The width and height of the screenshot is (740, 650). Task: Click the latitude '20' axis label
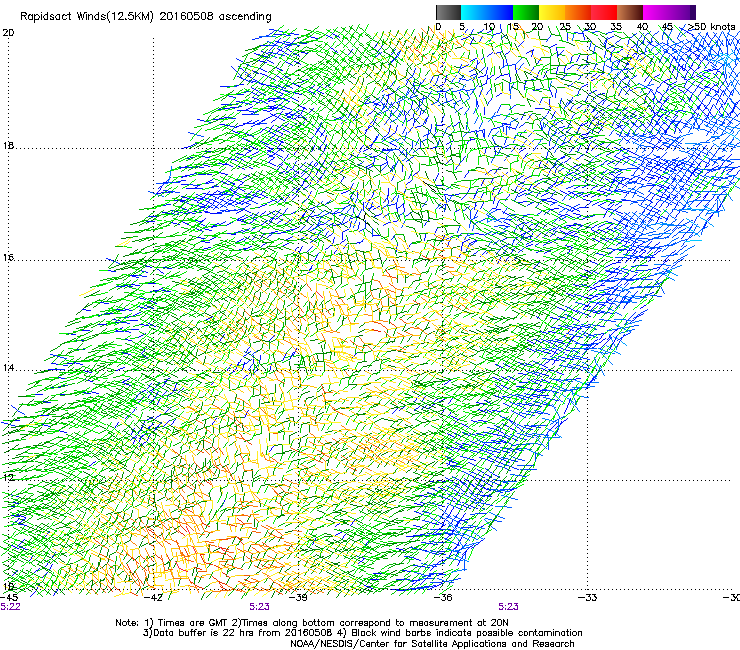pyautogui.click(x=8, y=33)
